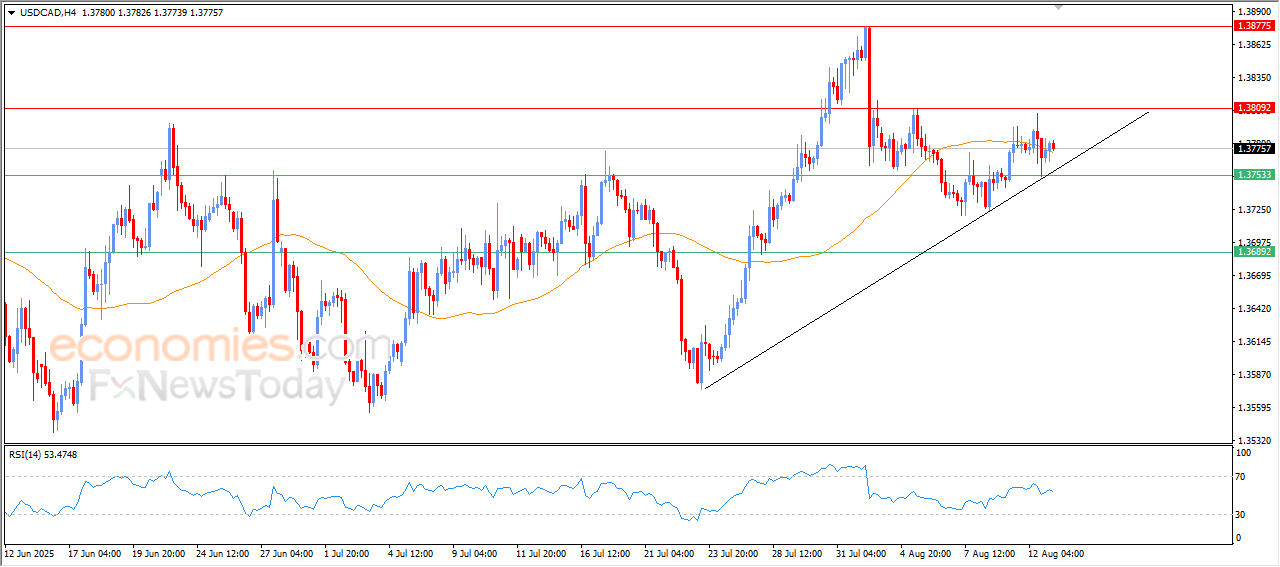The width and height of the screenshot is (1280, 567).
Task: Select the black ascending trendline
Action: (927, 250)
